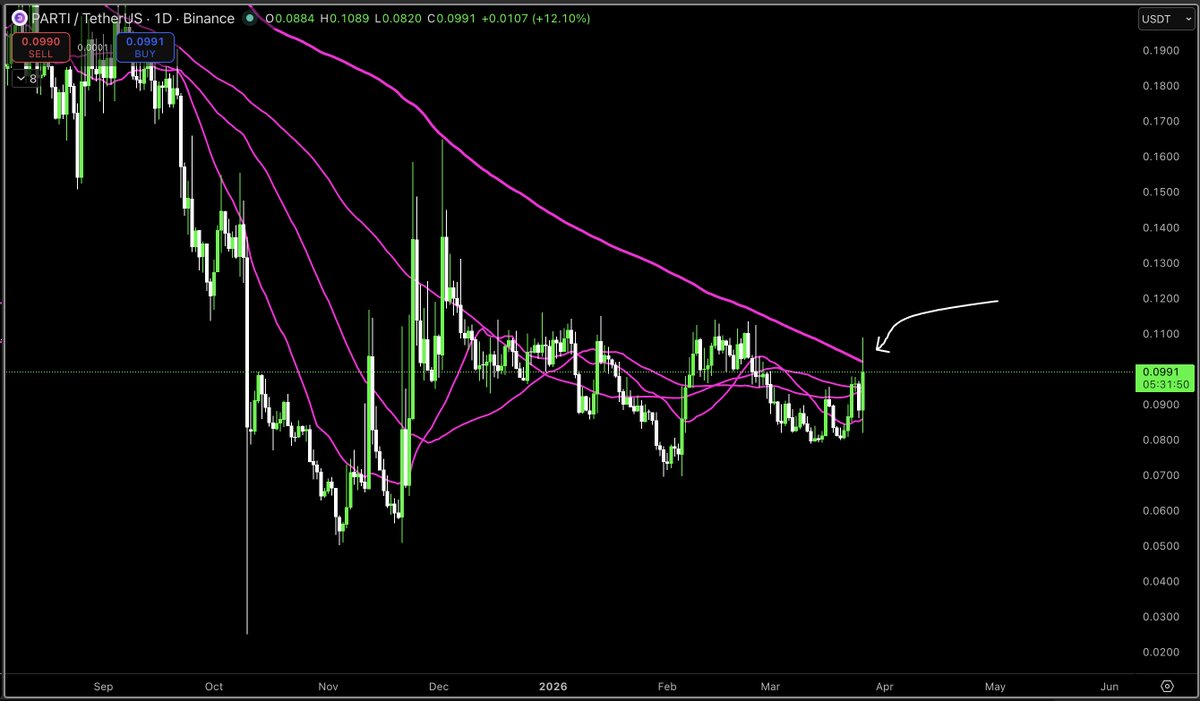Click the Feb date on time axis
Viewport: 1200px width, 701px height.
(x=669, y=687)
